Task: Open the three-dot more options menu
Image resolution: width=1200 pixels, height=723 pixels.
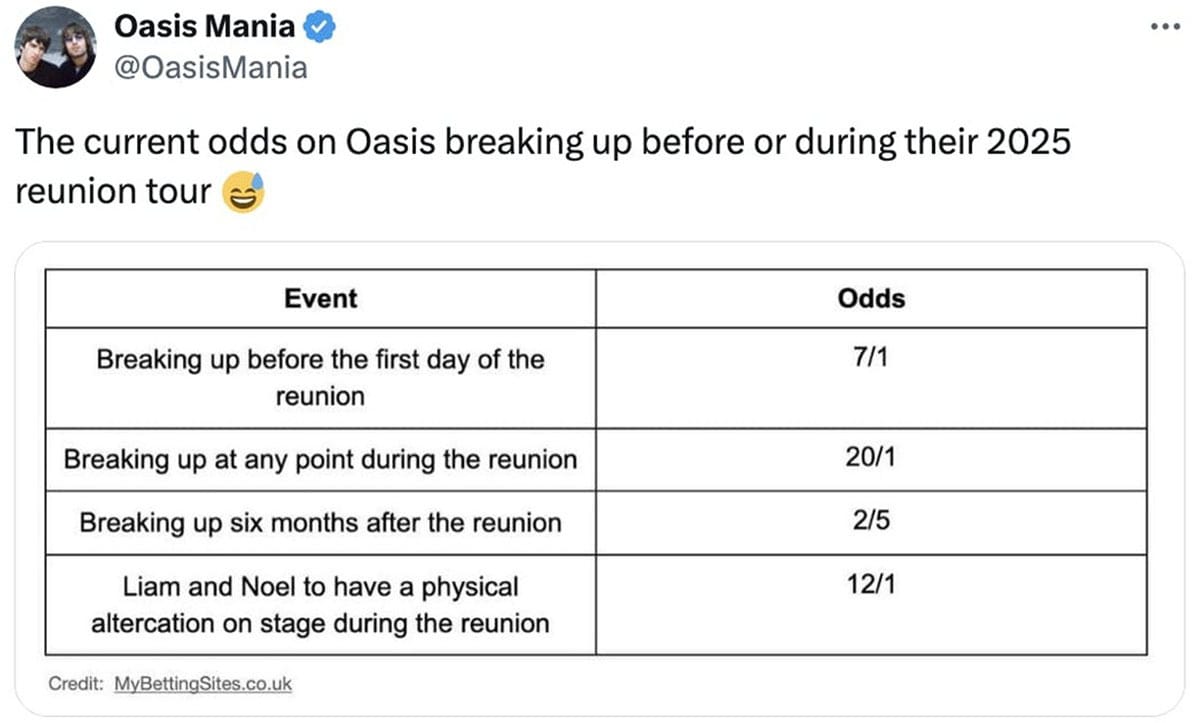Action: coord(1166,26)
